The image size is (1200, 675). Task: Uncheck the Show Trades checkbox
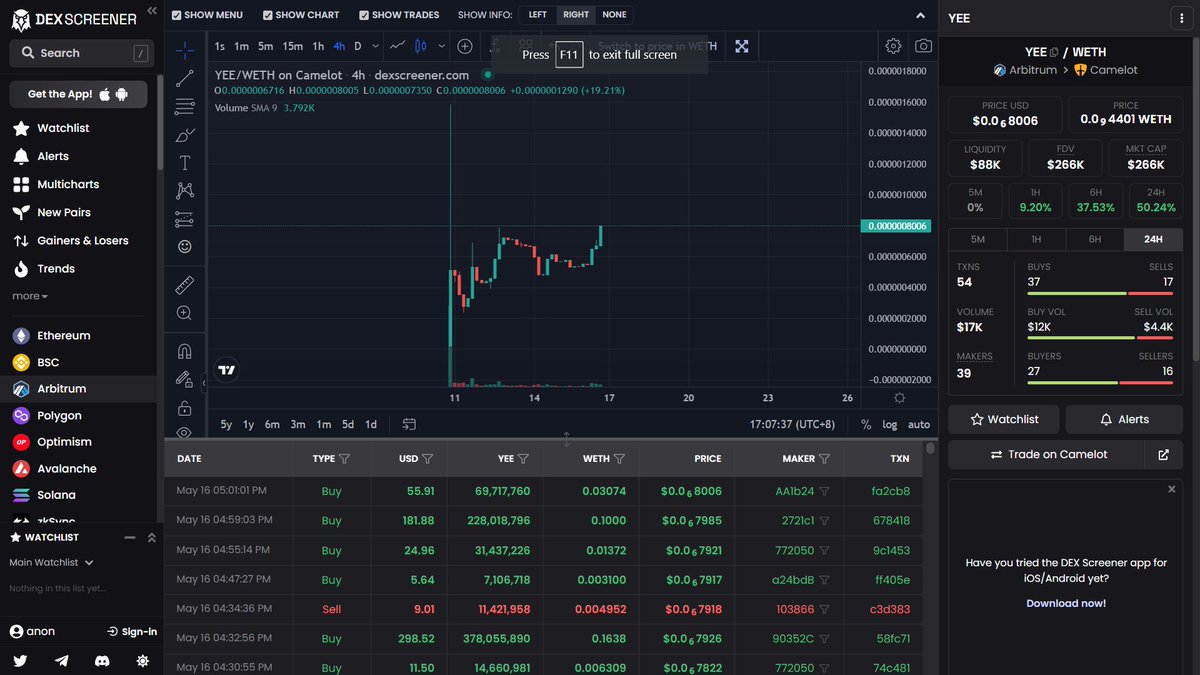pyautogui.click(x=364, y=15)
